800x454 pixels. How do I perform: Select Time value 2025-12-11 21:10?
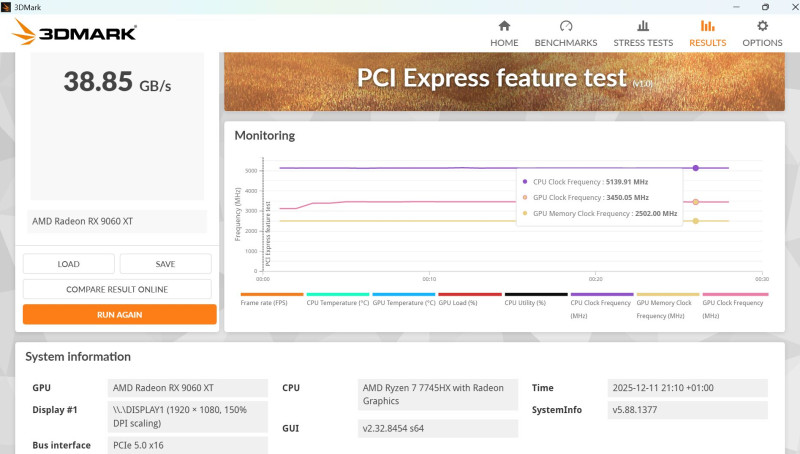pyautogui.click(x=688, y=388)
